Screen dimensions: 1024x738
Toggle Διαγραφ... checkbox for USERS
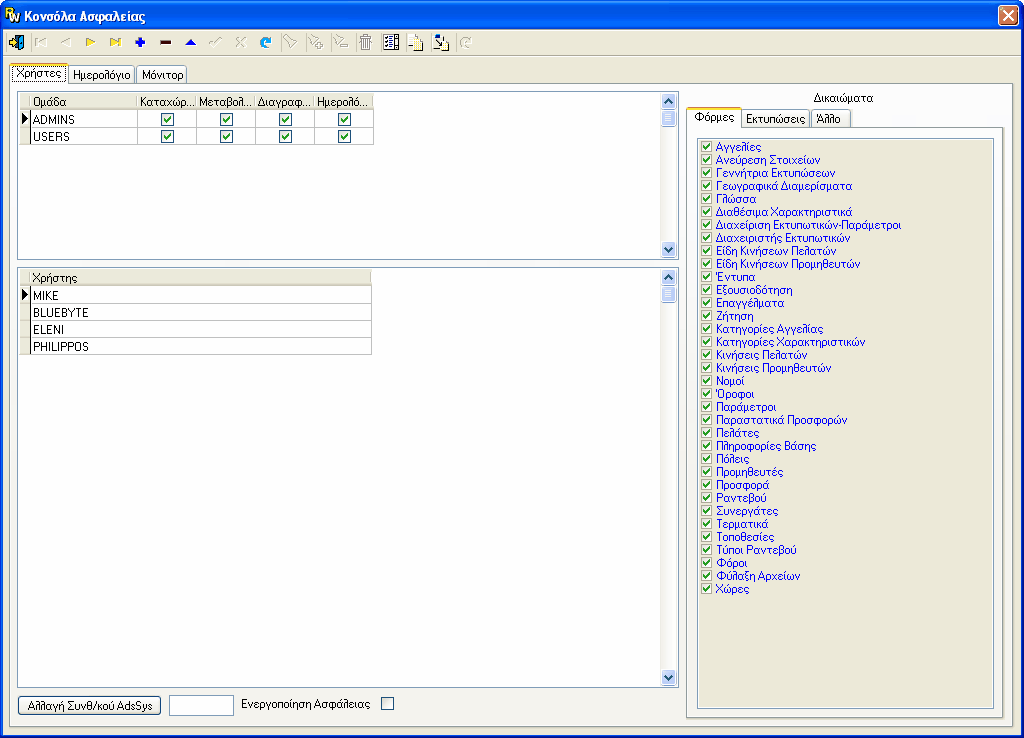[x=285, y=136]
